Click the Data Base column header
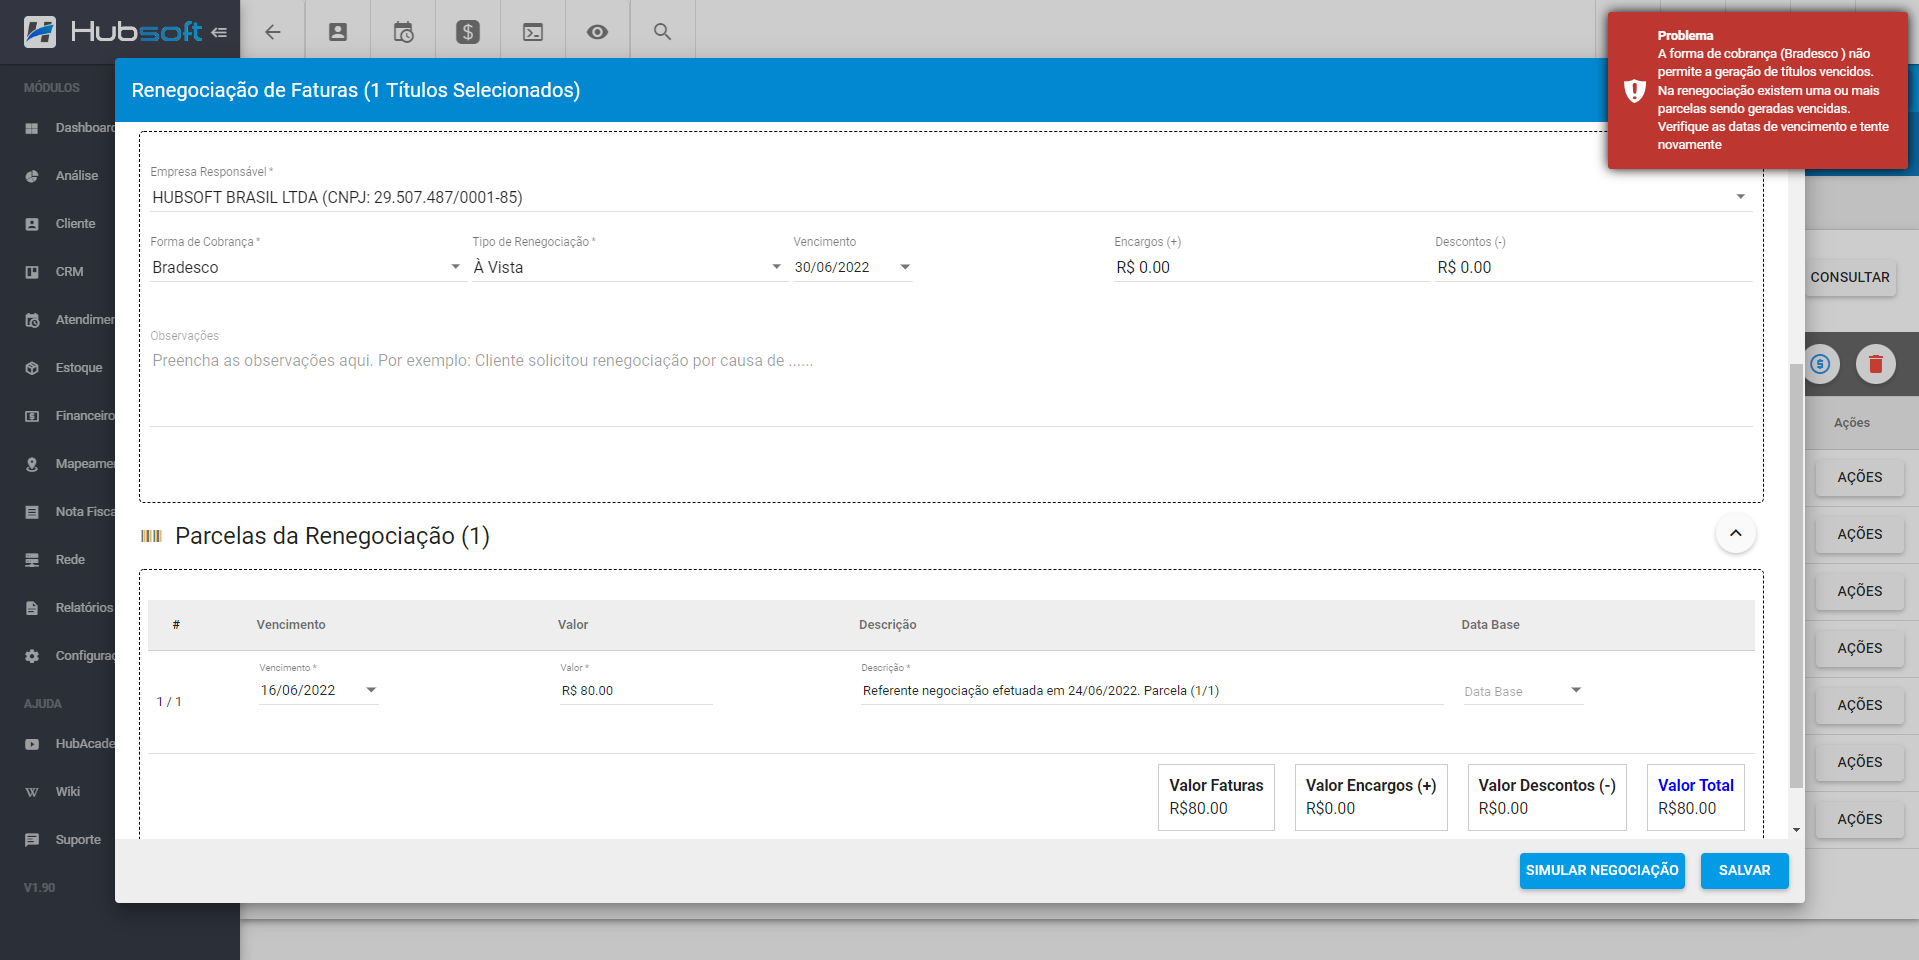This screenshot has height=960, width=1919. point(1490,625)
